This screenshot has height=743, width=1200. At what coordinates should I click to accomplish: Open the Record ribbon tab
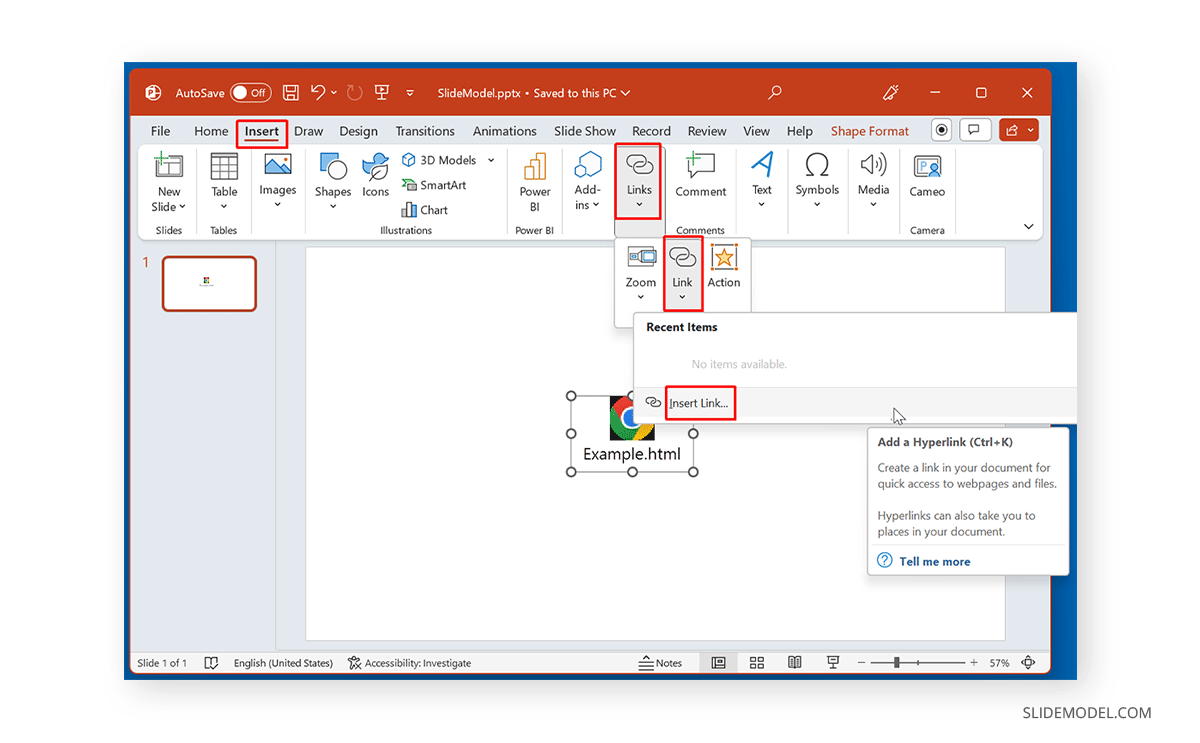pos(651,130)
